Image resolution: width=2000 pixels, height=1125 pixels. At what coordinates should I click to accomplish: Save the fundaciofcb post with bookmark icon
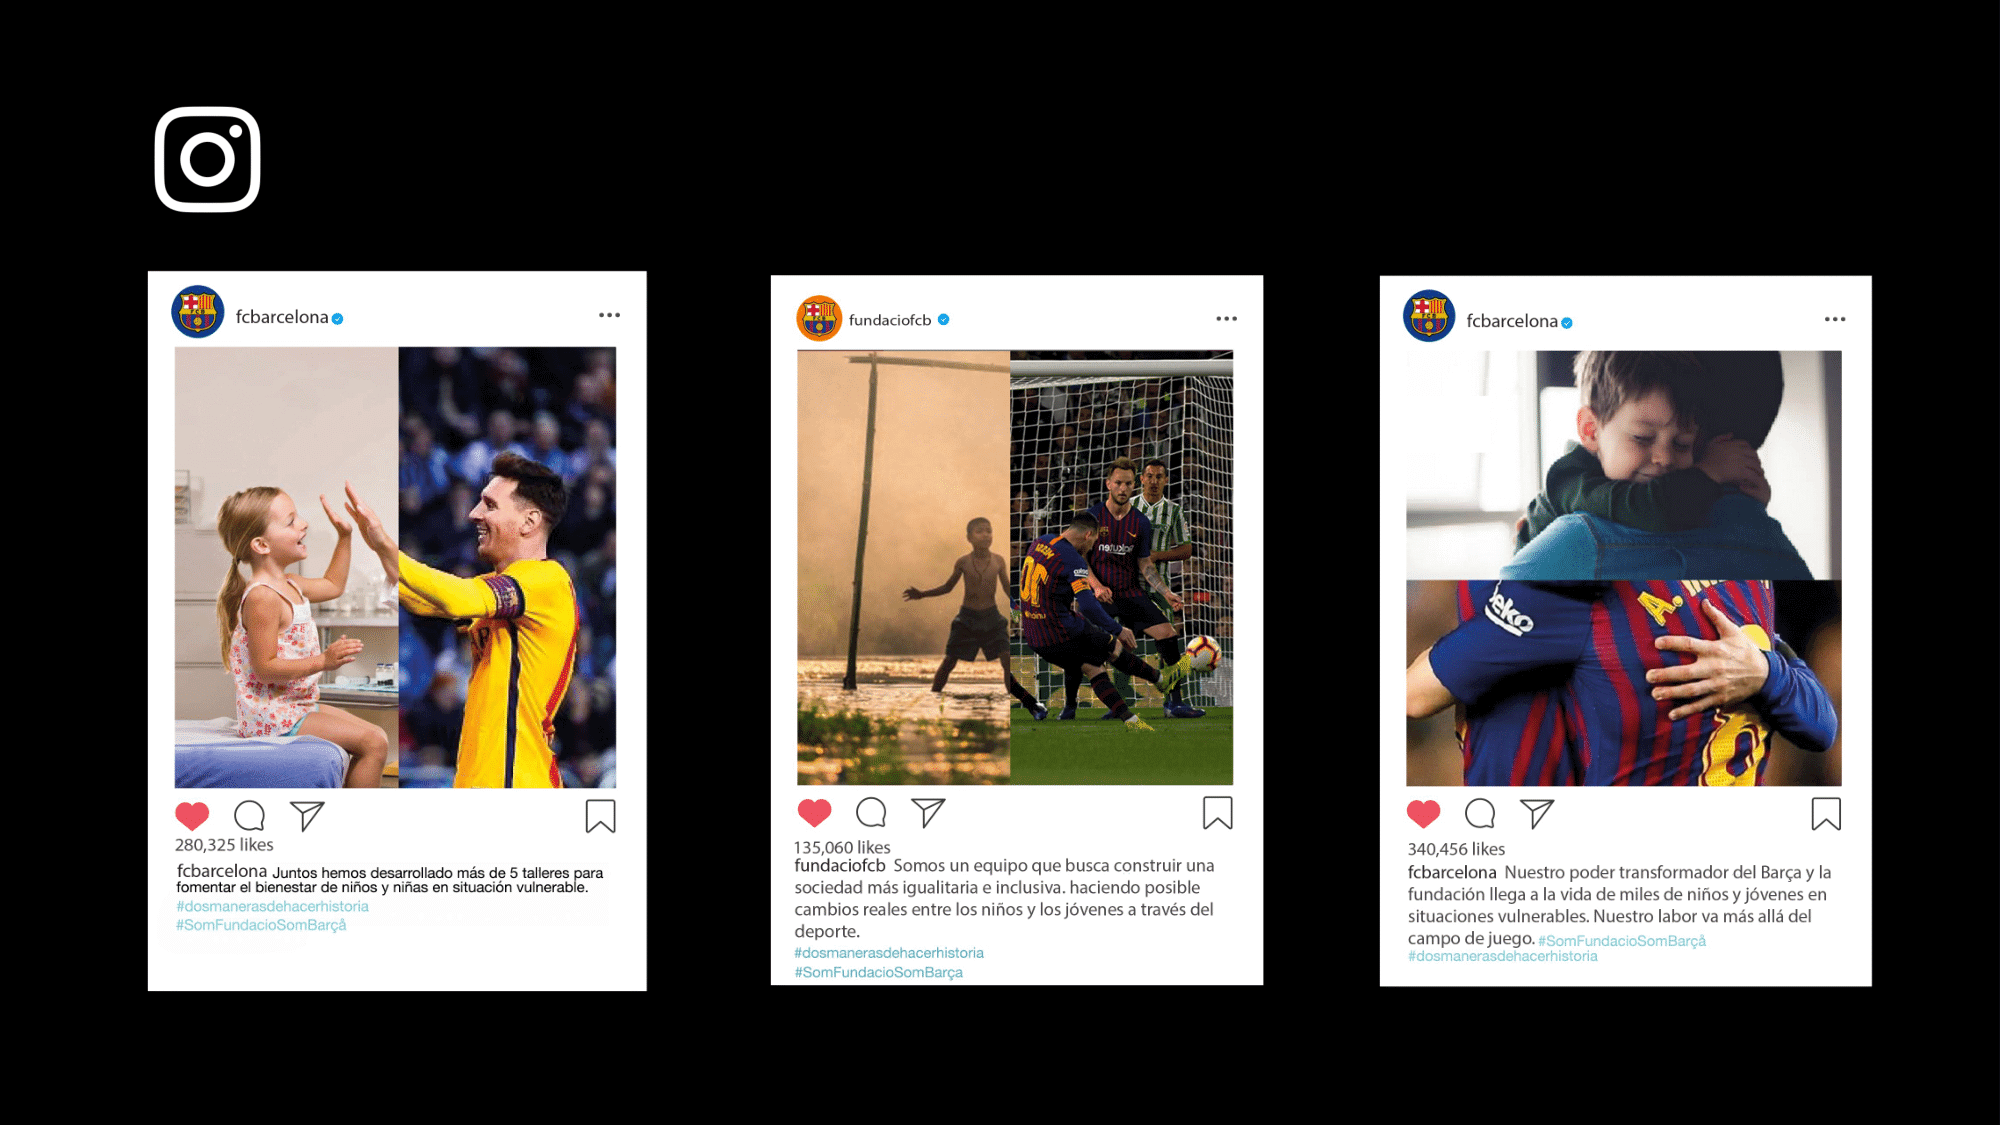tap(1217, 813)
